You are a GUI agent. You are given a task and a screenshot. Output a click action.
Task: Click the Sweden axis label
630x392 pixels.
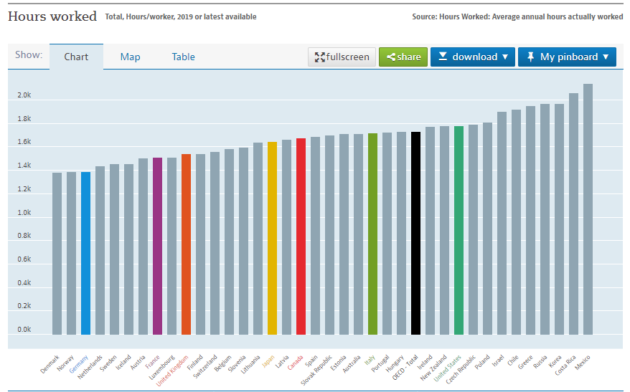109,363
